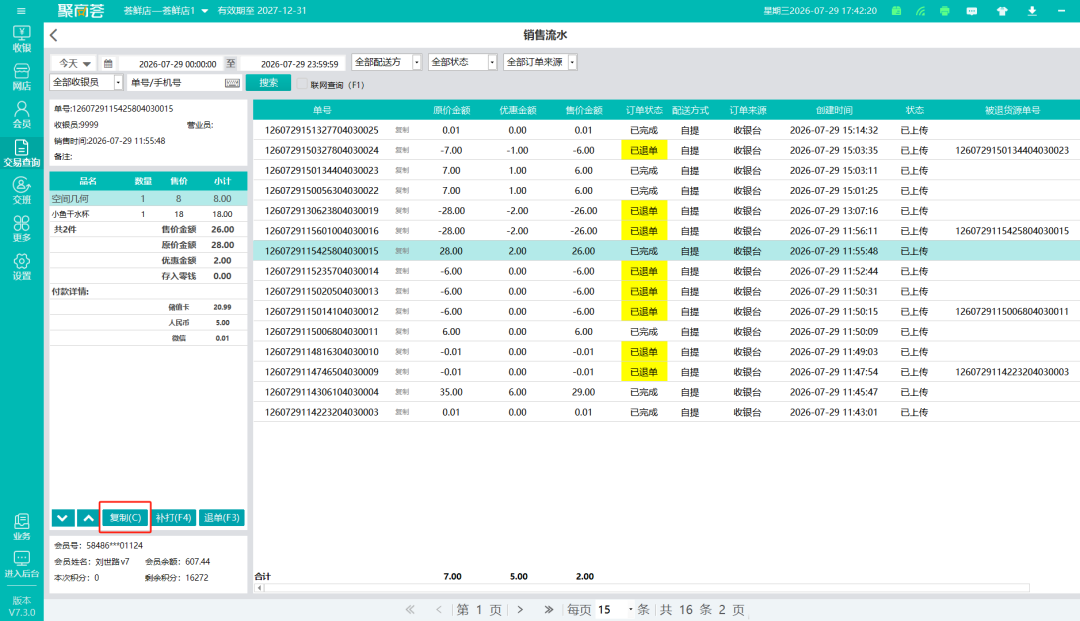Click the download icon in title bar

[1032, 11]
